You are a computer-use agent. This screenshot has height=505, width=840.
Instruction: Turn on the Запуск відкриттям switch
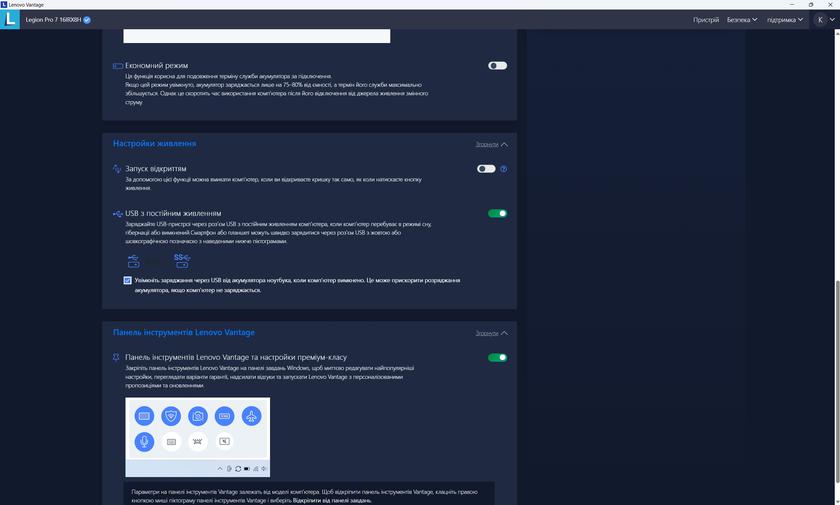tap(486, 169)
